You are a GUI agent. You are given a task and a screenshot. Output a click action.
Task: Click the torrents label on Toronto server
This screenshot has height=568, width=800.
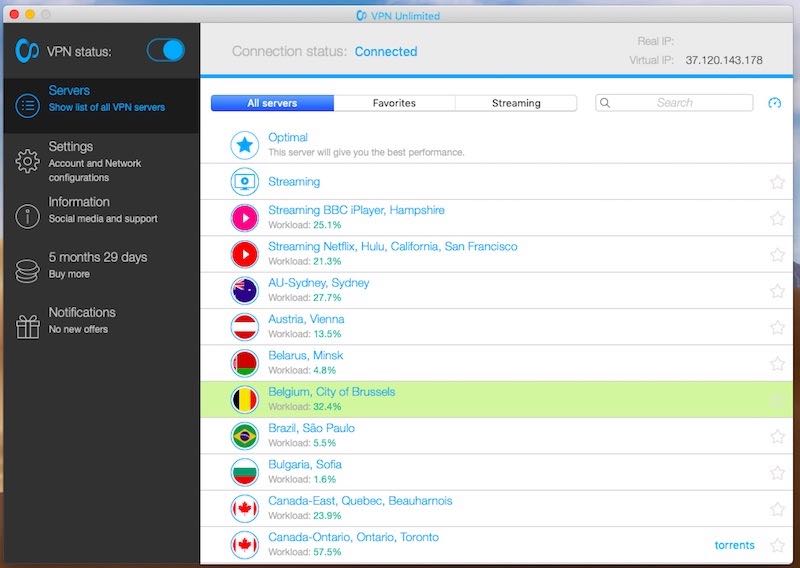pos(734,545)
